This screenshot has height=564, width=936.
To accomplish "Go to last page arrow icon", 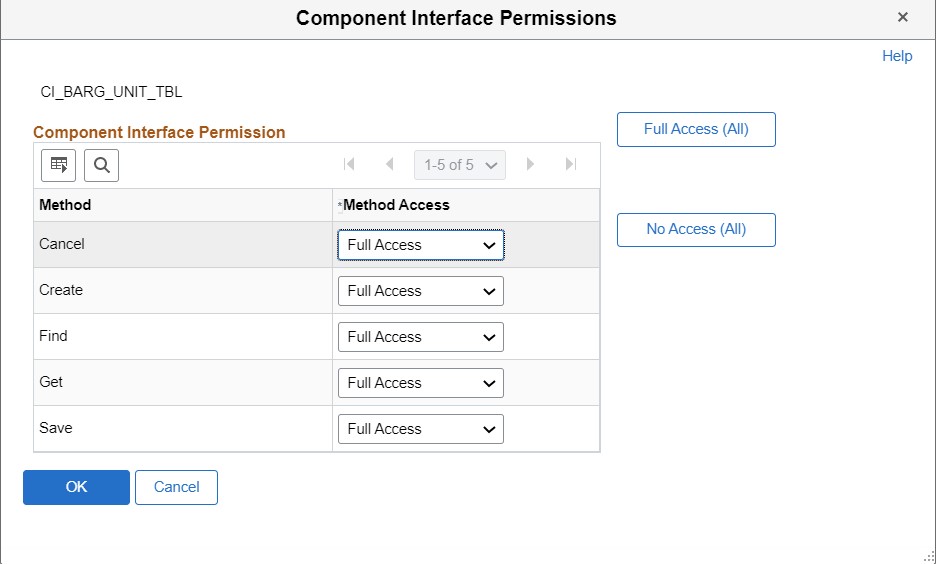I will (571, 165).
